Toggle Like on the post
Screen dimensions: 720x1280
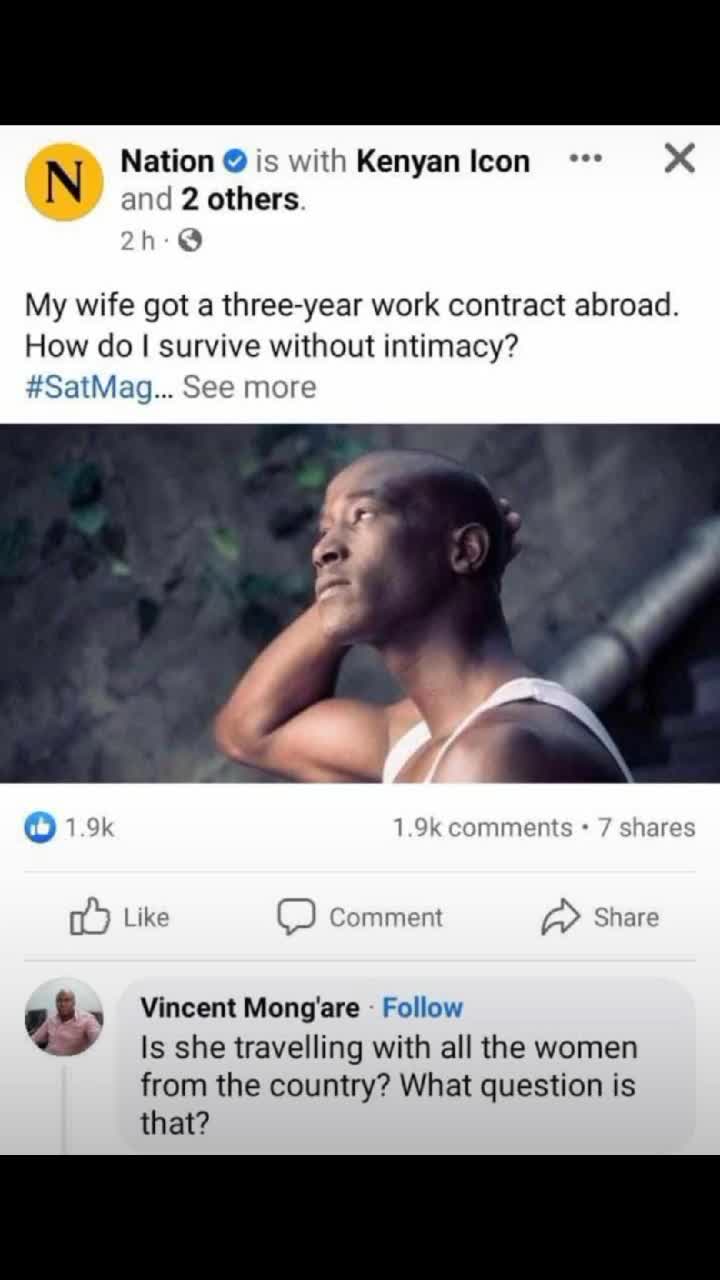tap(120, 917)
